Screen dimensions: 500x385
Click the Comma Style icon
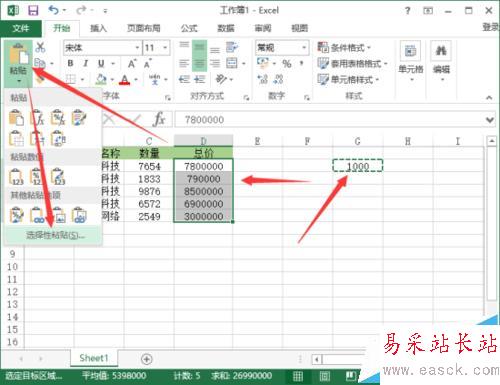tap(301, 63)
